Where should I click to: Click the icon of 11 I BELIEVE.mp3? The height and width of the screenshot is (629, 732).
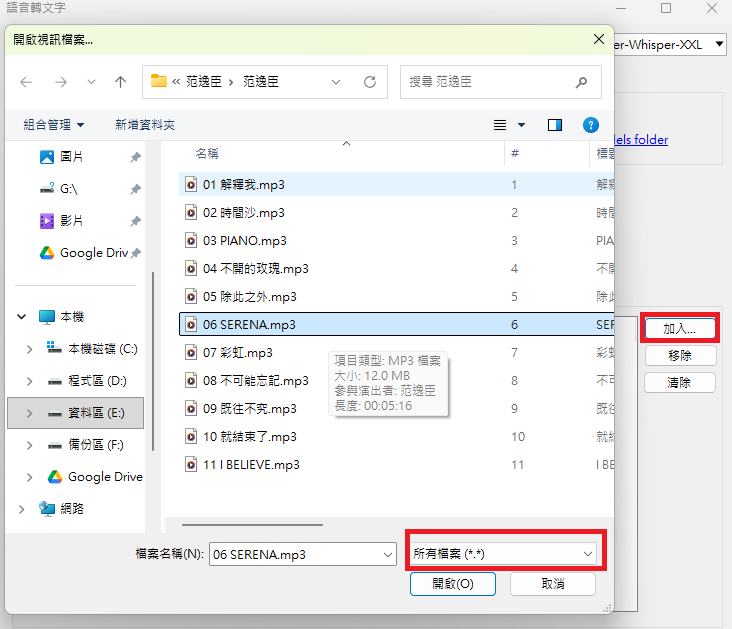[x=191, y=465]
